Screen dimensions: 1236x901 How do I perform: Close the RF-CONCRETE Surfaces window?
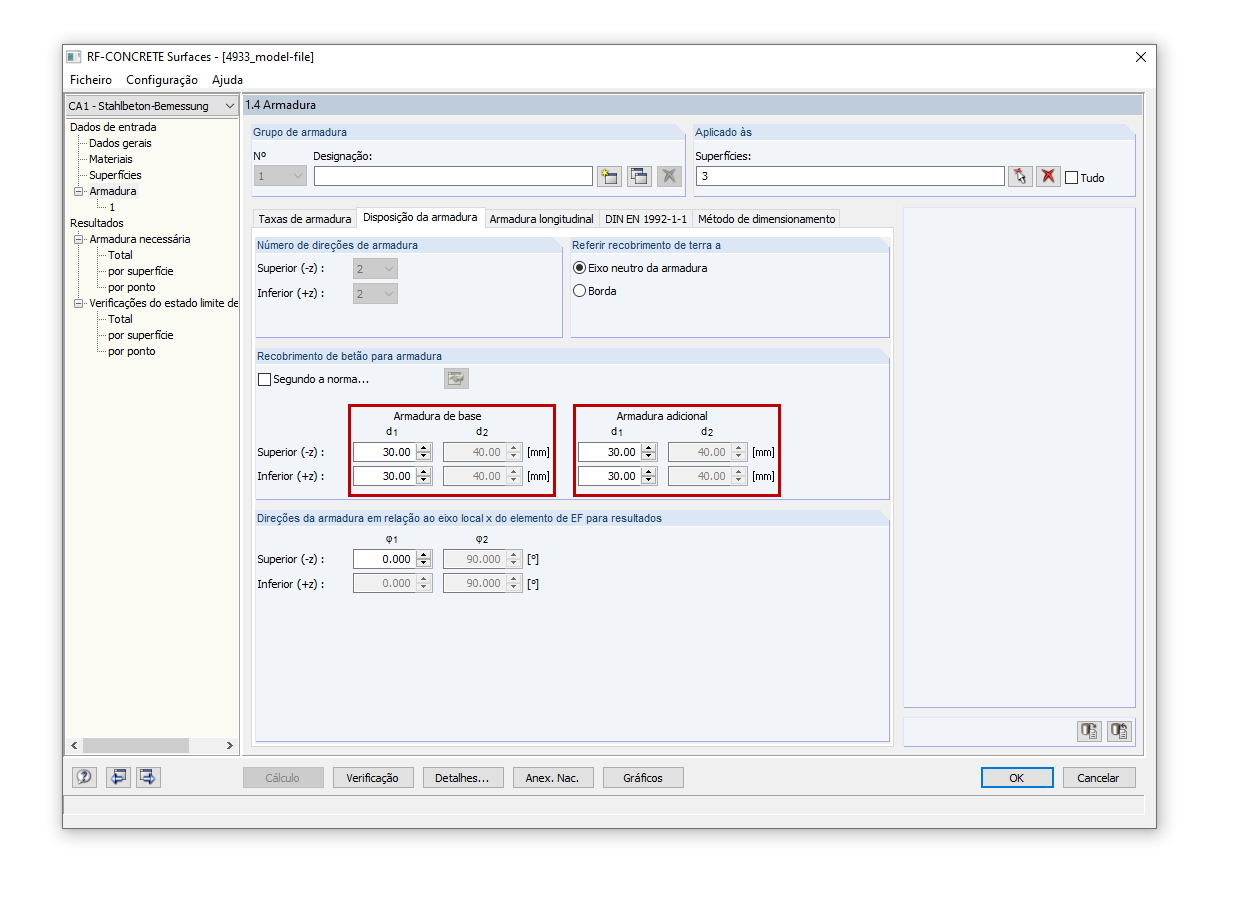[x=1140, y=57]
